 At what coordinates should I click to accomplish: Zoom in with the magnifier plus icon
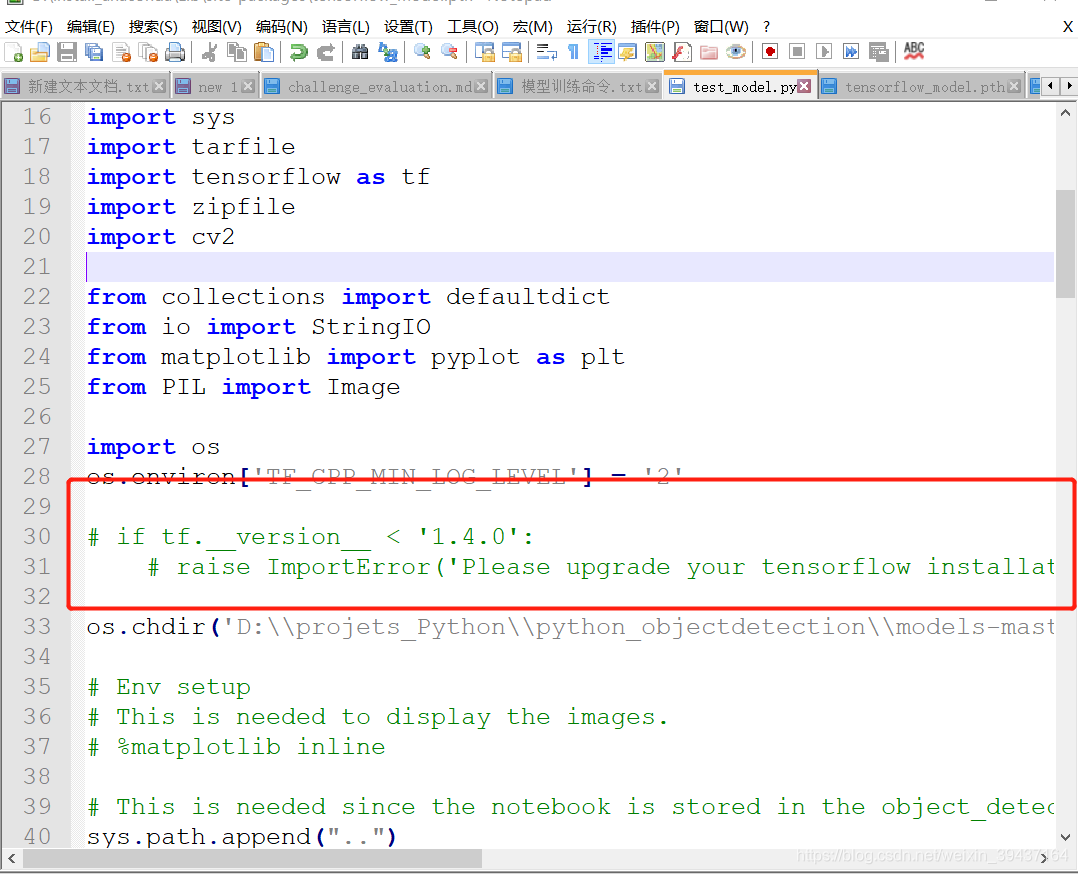(x=422, y=52)
